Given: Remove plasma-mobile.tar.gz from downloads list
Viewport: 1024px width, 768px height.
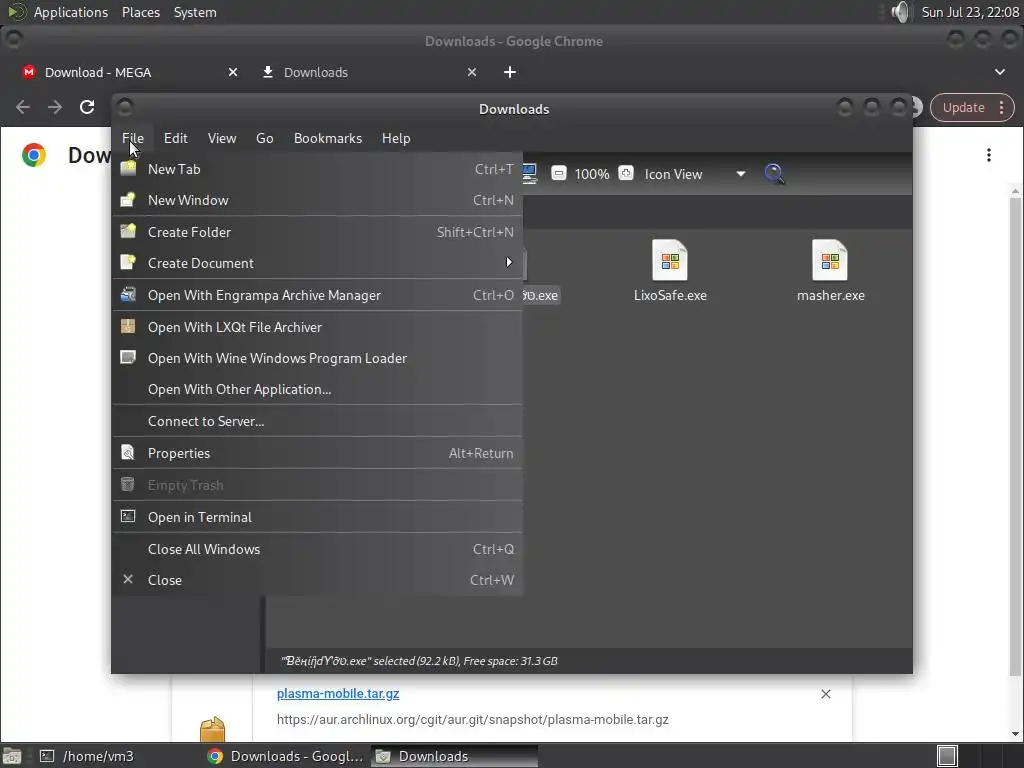Looking at the screenshot, I should point(825,694).
